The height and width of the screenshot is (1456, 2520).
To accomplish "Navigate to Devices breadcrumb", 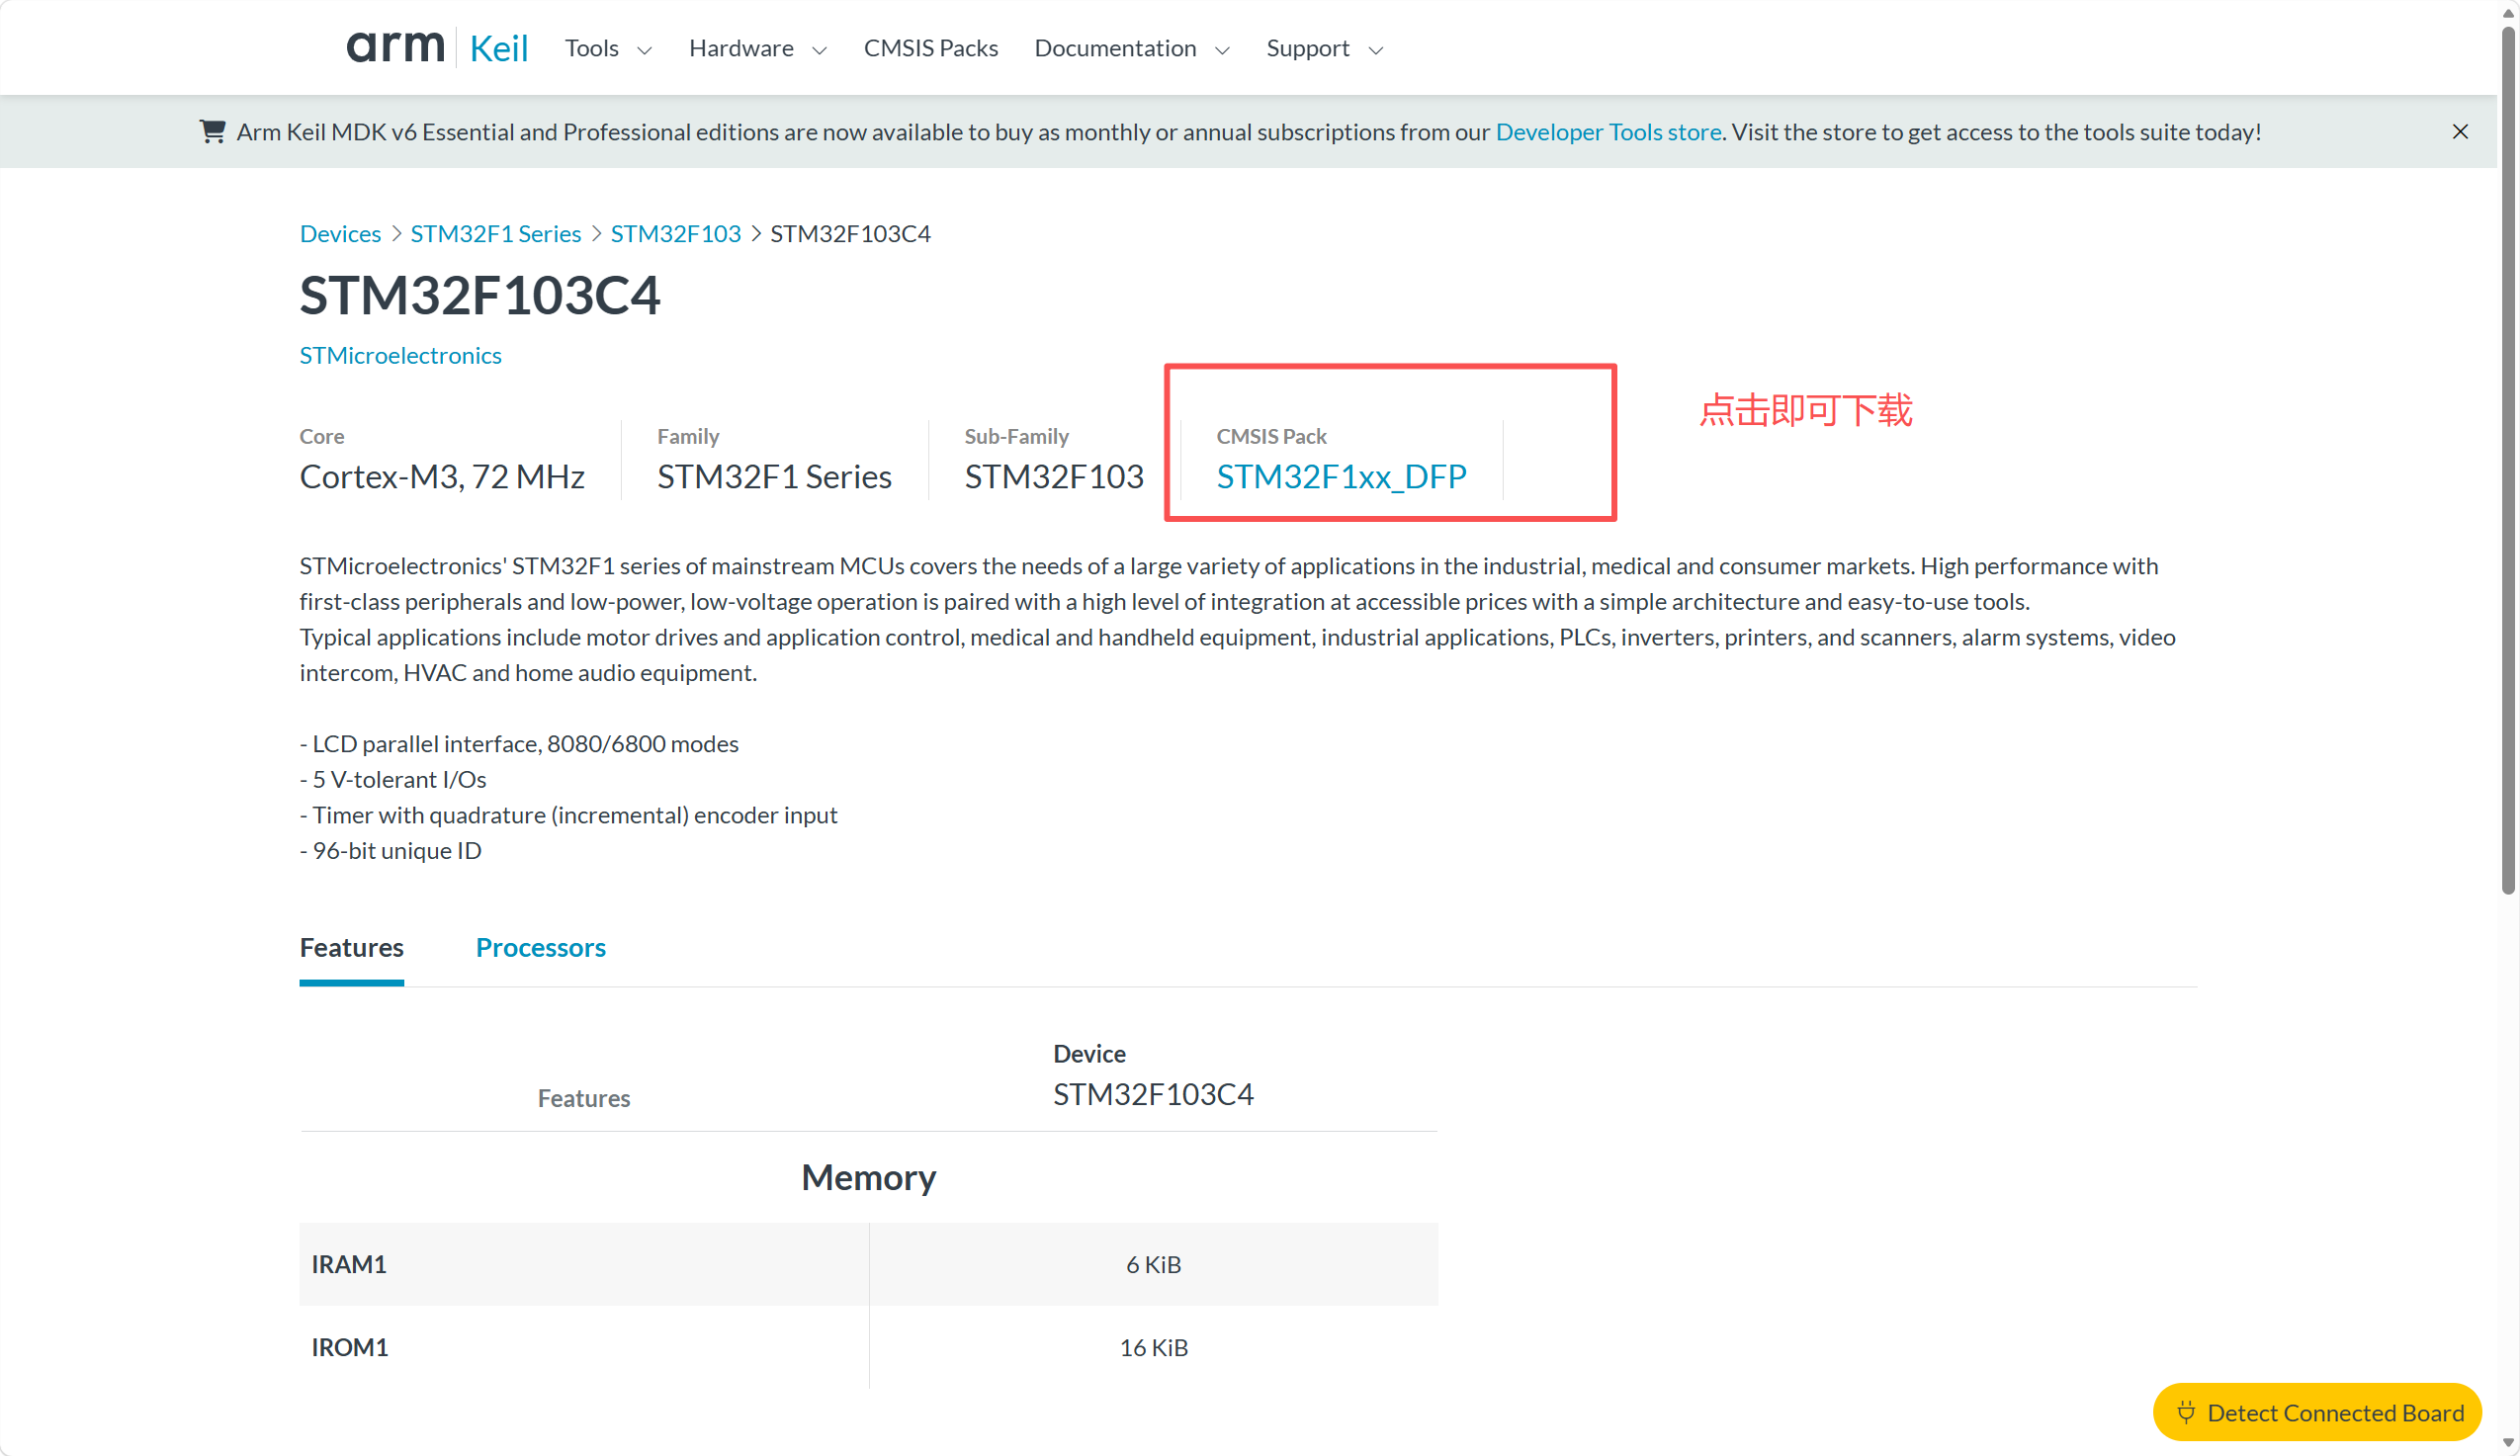I will pyautogui.click(x=340, y=233).
